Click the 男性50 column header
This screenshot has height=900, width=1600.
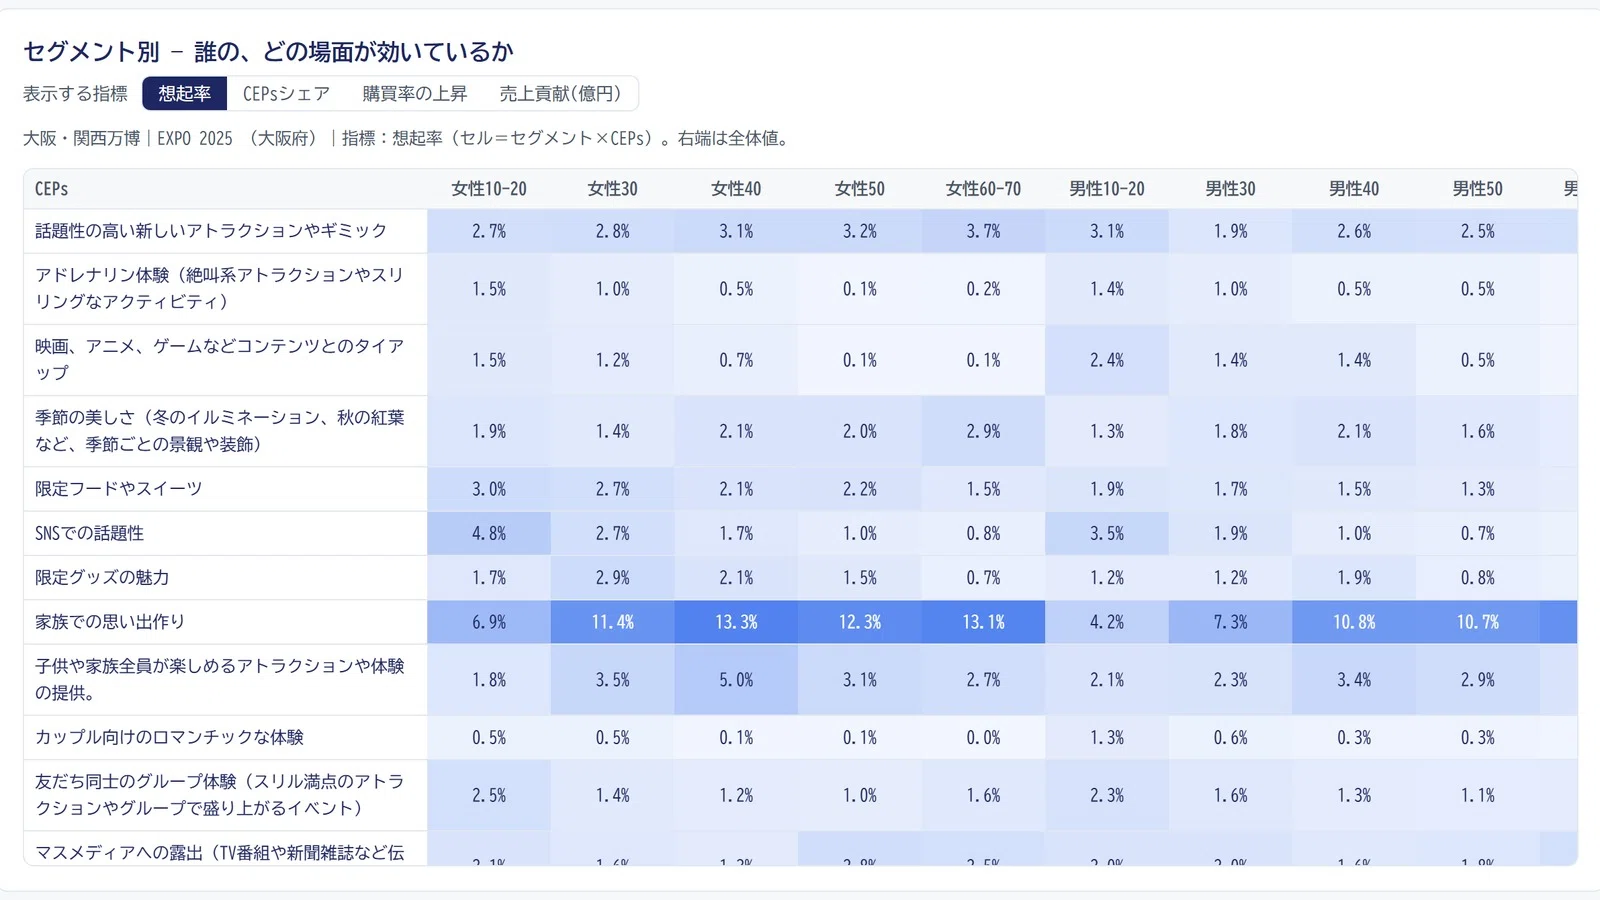1478,189
